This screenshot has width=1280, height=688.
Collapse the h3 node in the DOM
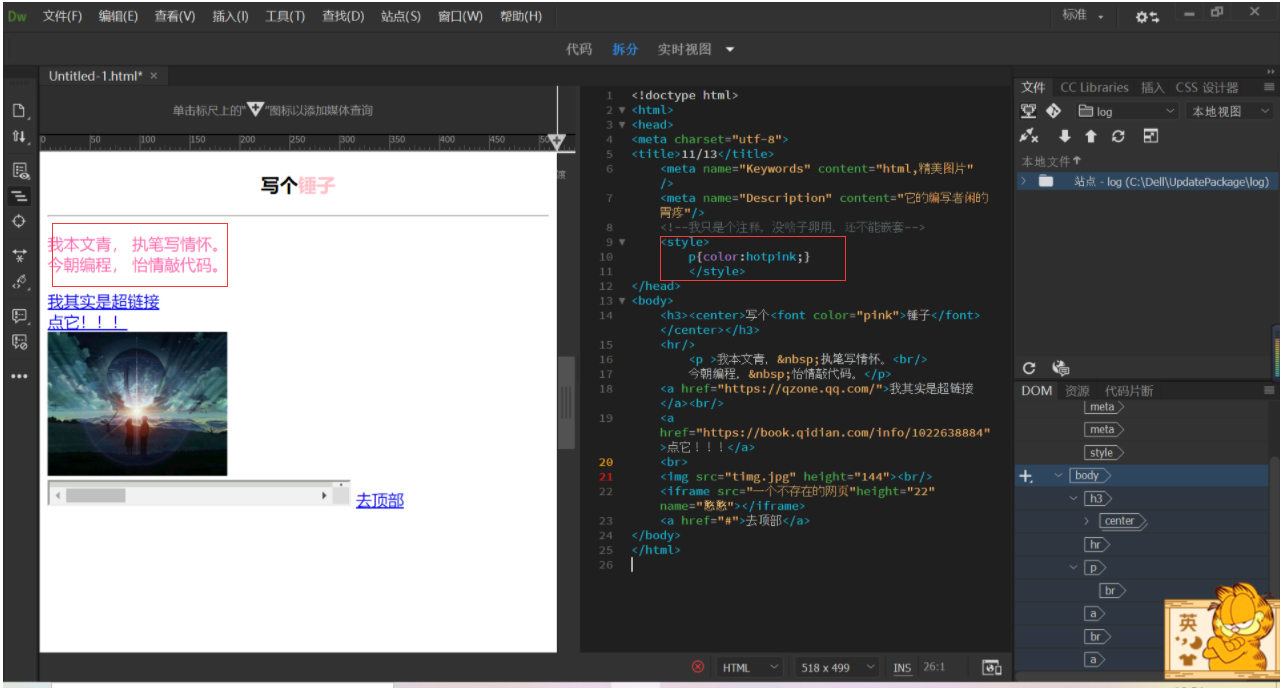pyautogui.click(x=1074, y=498)
